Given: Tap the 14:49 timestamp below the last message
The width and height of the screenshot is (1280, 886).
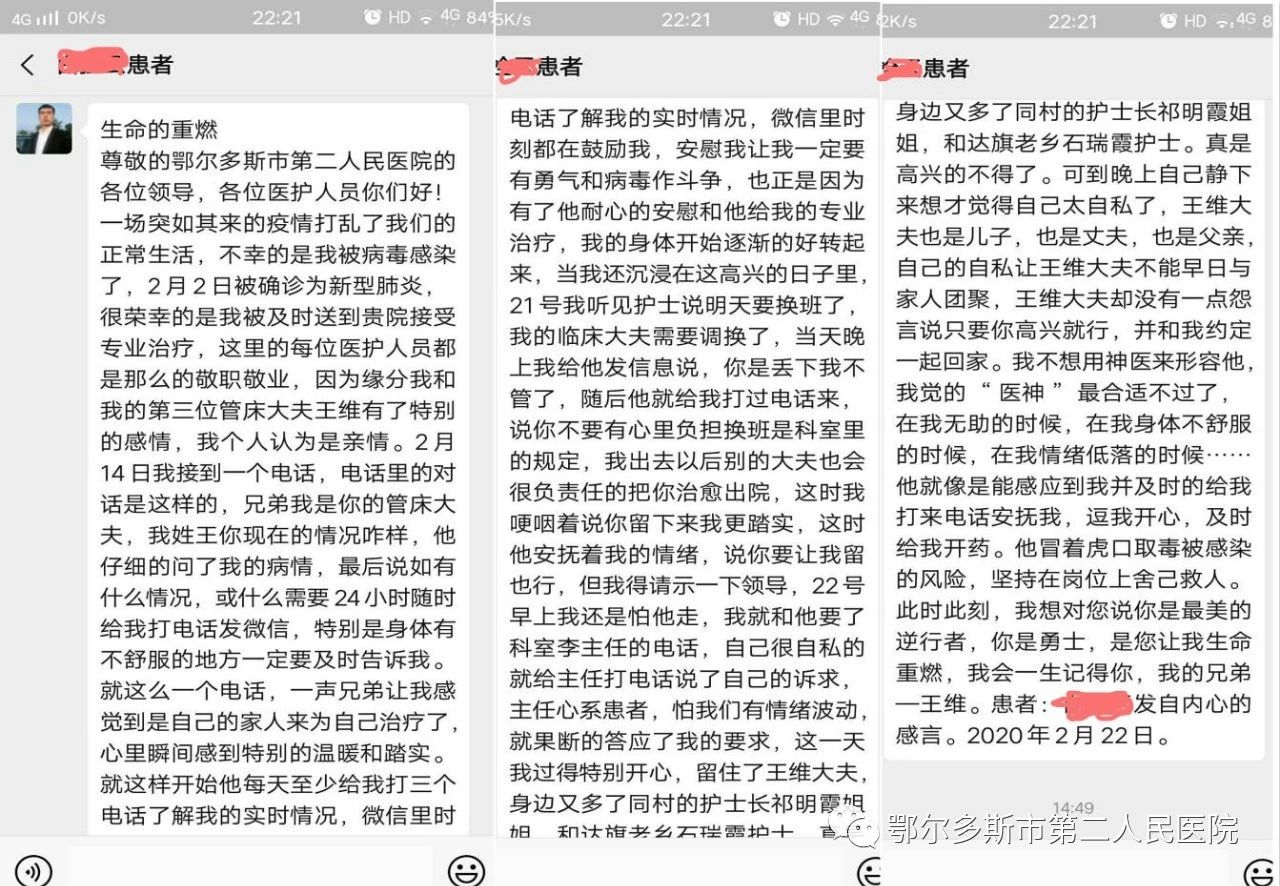Looking at the screenshot, I should point(1072,807).
